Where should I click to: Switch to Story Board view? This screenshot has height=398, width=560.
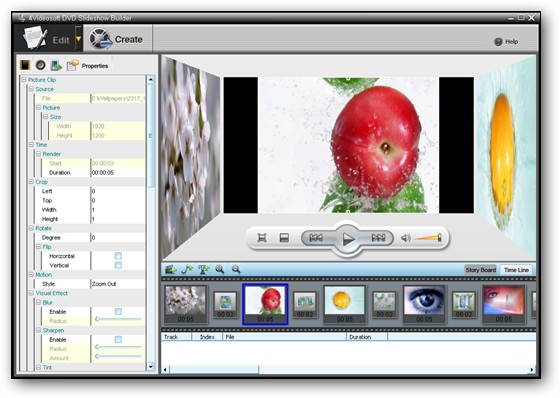coord(481,270)
